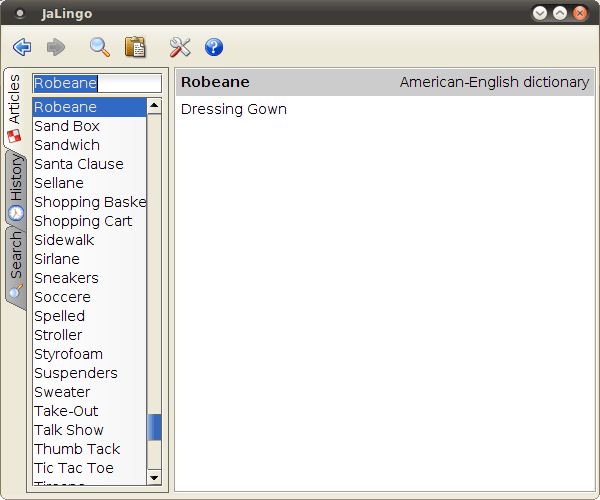Screen dimensions: 600x500
Task: Select 'Santa Clause' entry in list
Action: (x=79, y=164)
